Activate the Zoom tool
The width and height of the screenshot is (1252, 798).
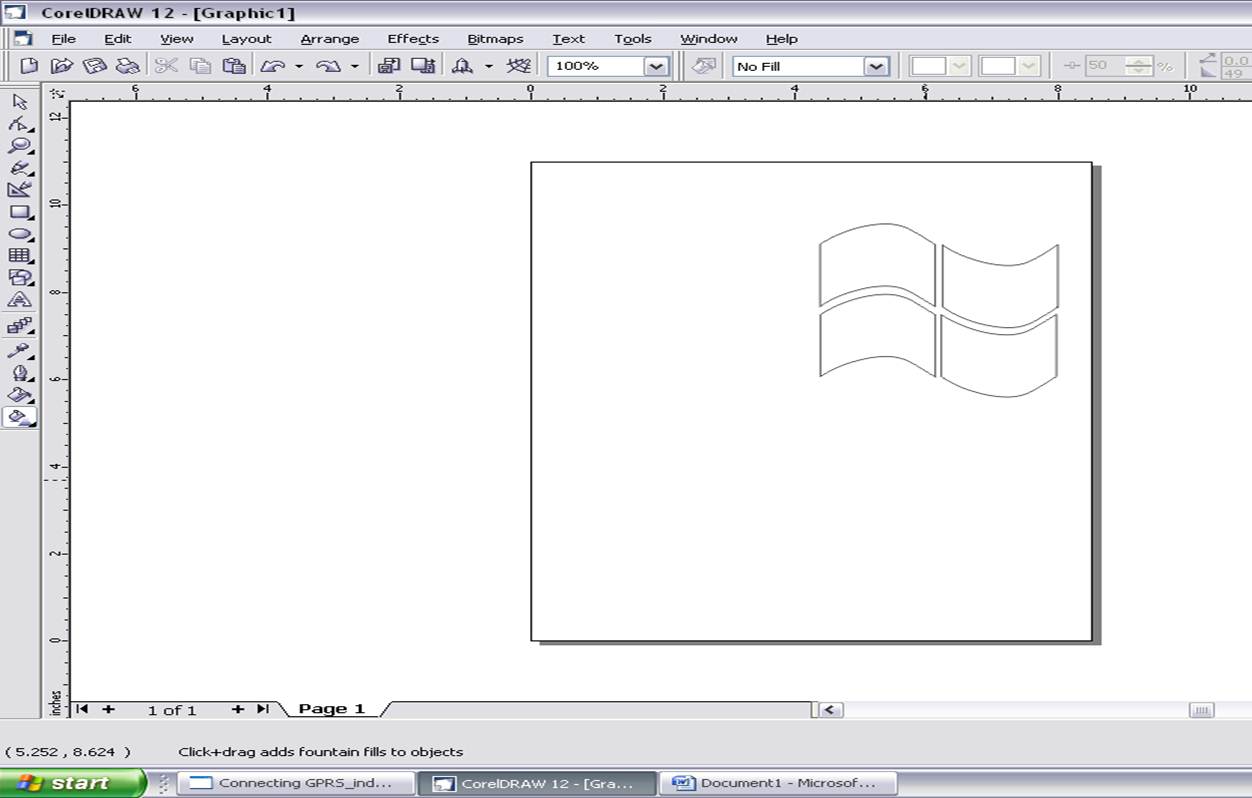click(19, 148)
